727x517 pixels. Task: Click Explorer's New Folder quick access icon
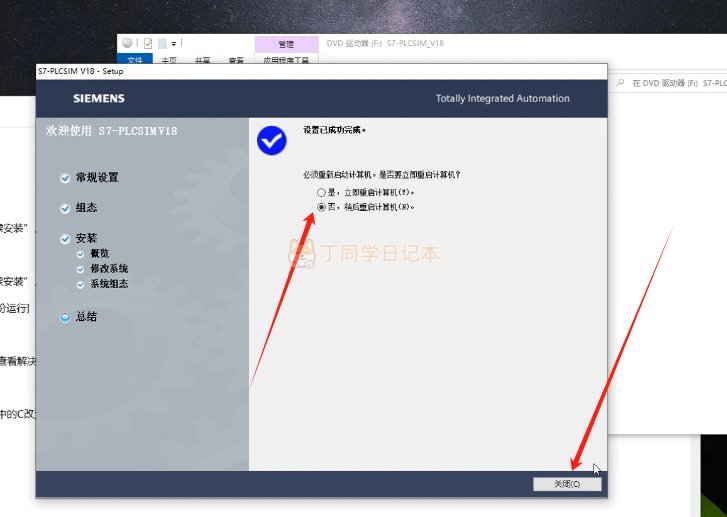(162, 44)
